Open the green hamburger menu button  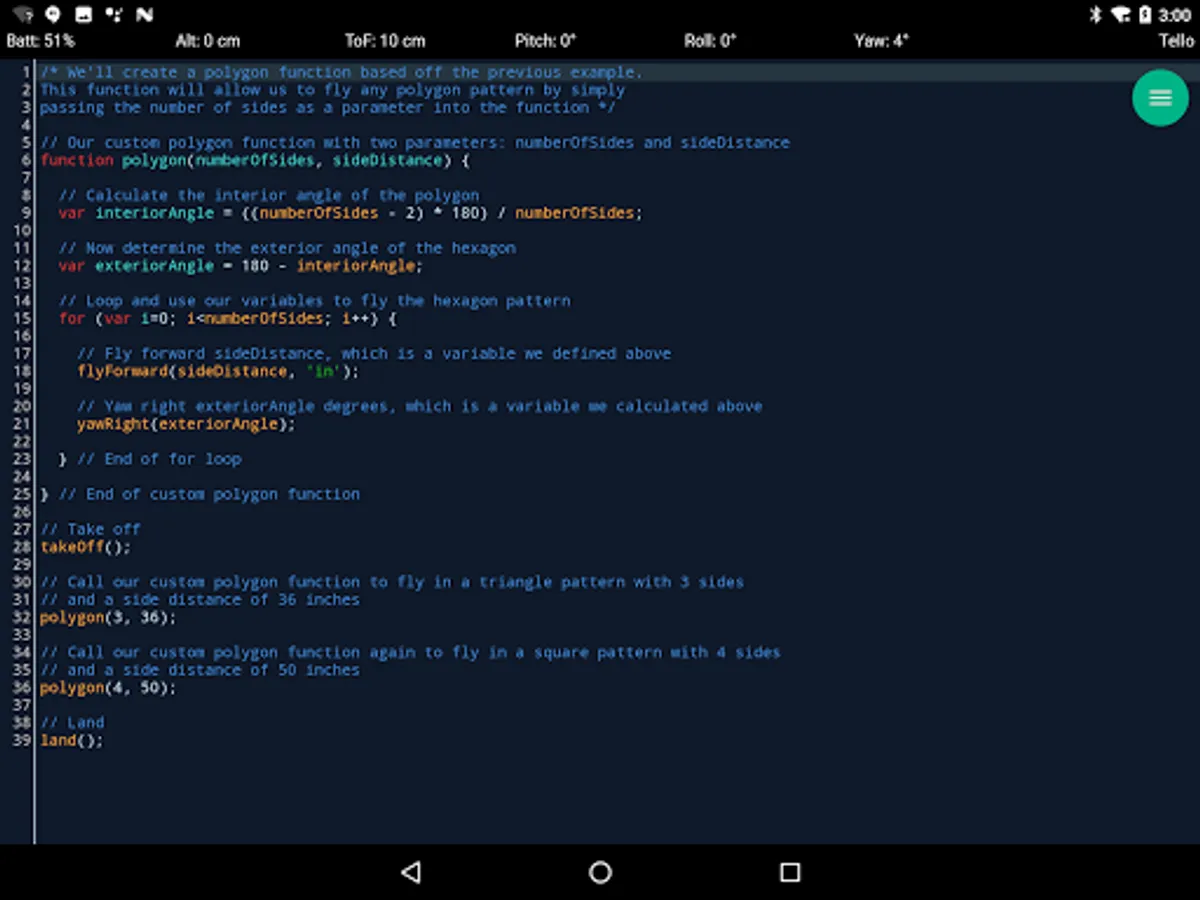(1160, 97)
